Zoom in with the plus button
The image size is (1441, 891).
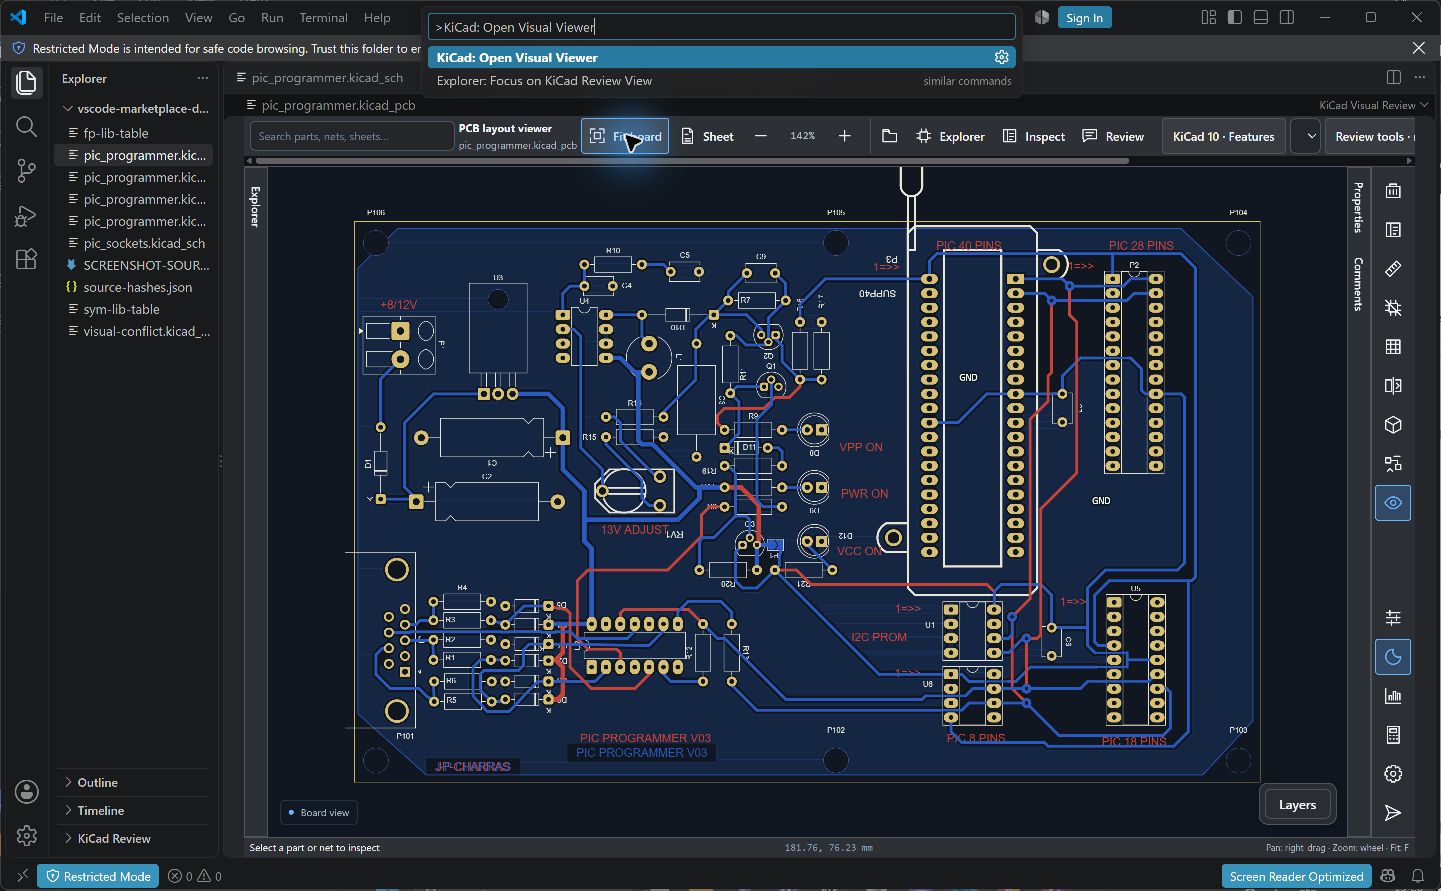844,136
